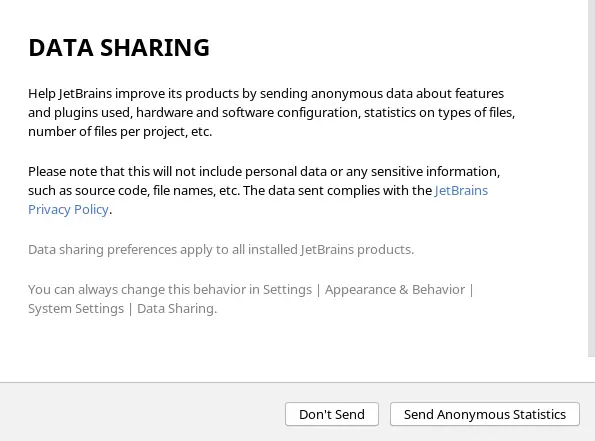
Task: Click text 'Data sharing preferences apply to all installed'
Action: pyautogui.click(x=163, y=250)
